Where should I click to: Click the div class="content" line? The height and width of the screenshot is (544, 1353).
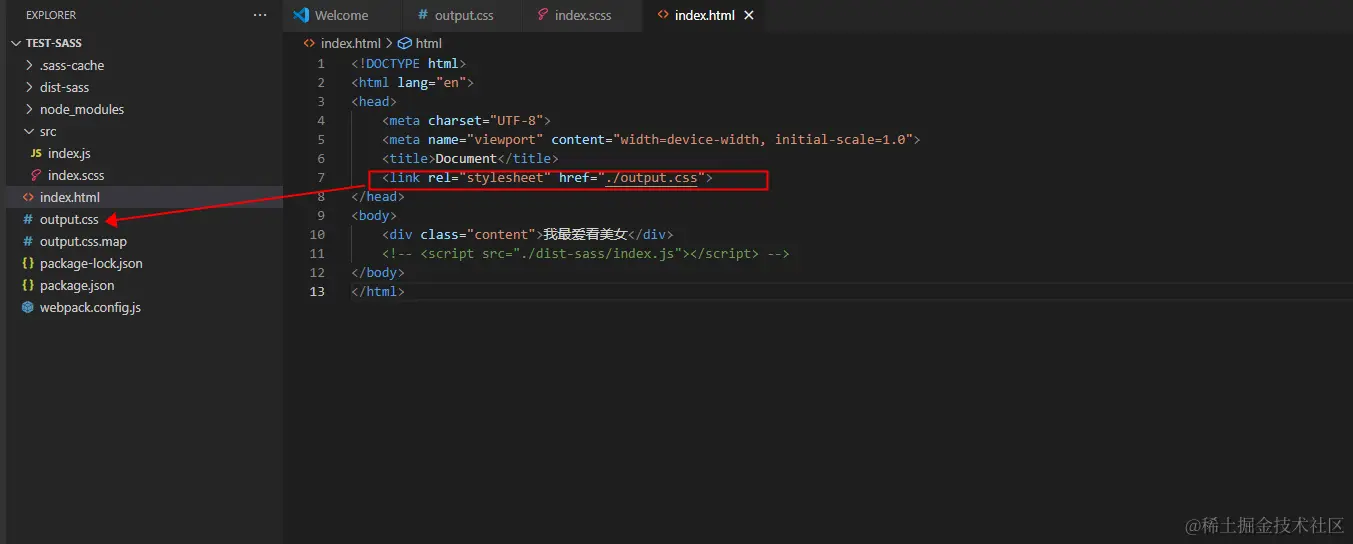pos(528,235)
